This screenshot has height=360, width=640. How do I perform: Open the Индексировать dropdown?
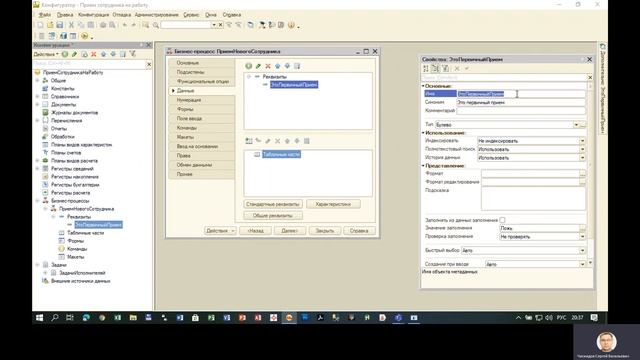pyautogui.click(x=582, y=141)
